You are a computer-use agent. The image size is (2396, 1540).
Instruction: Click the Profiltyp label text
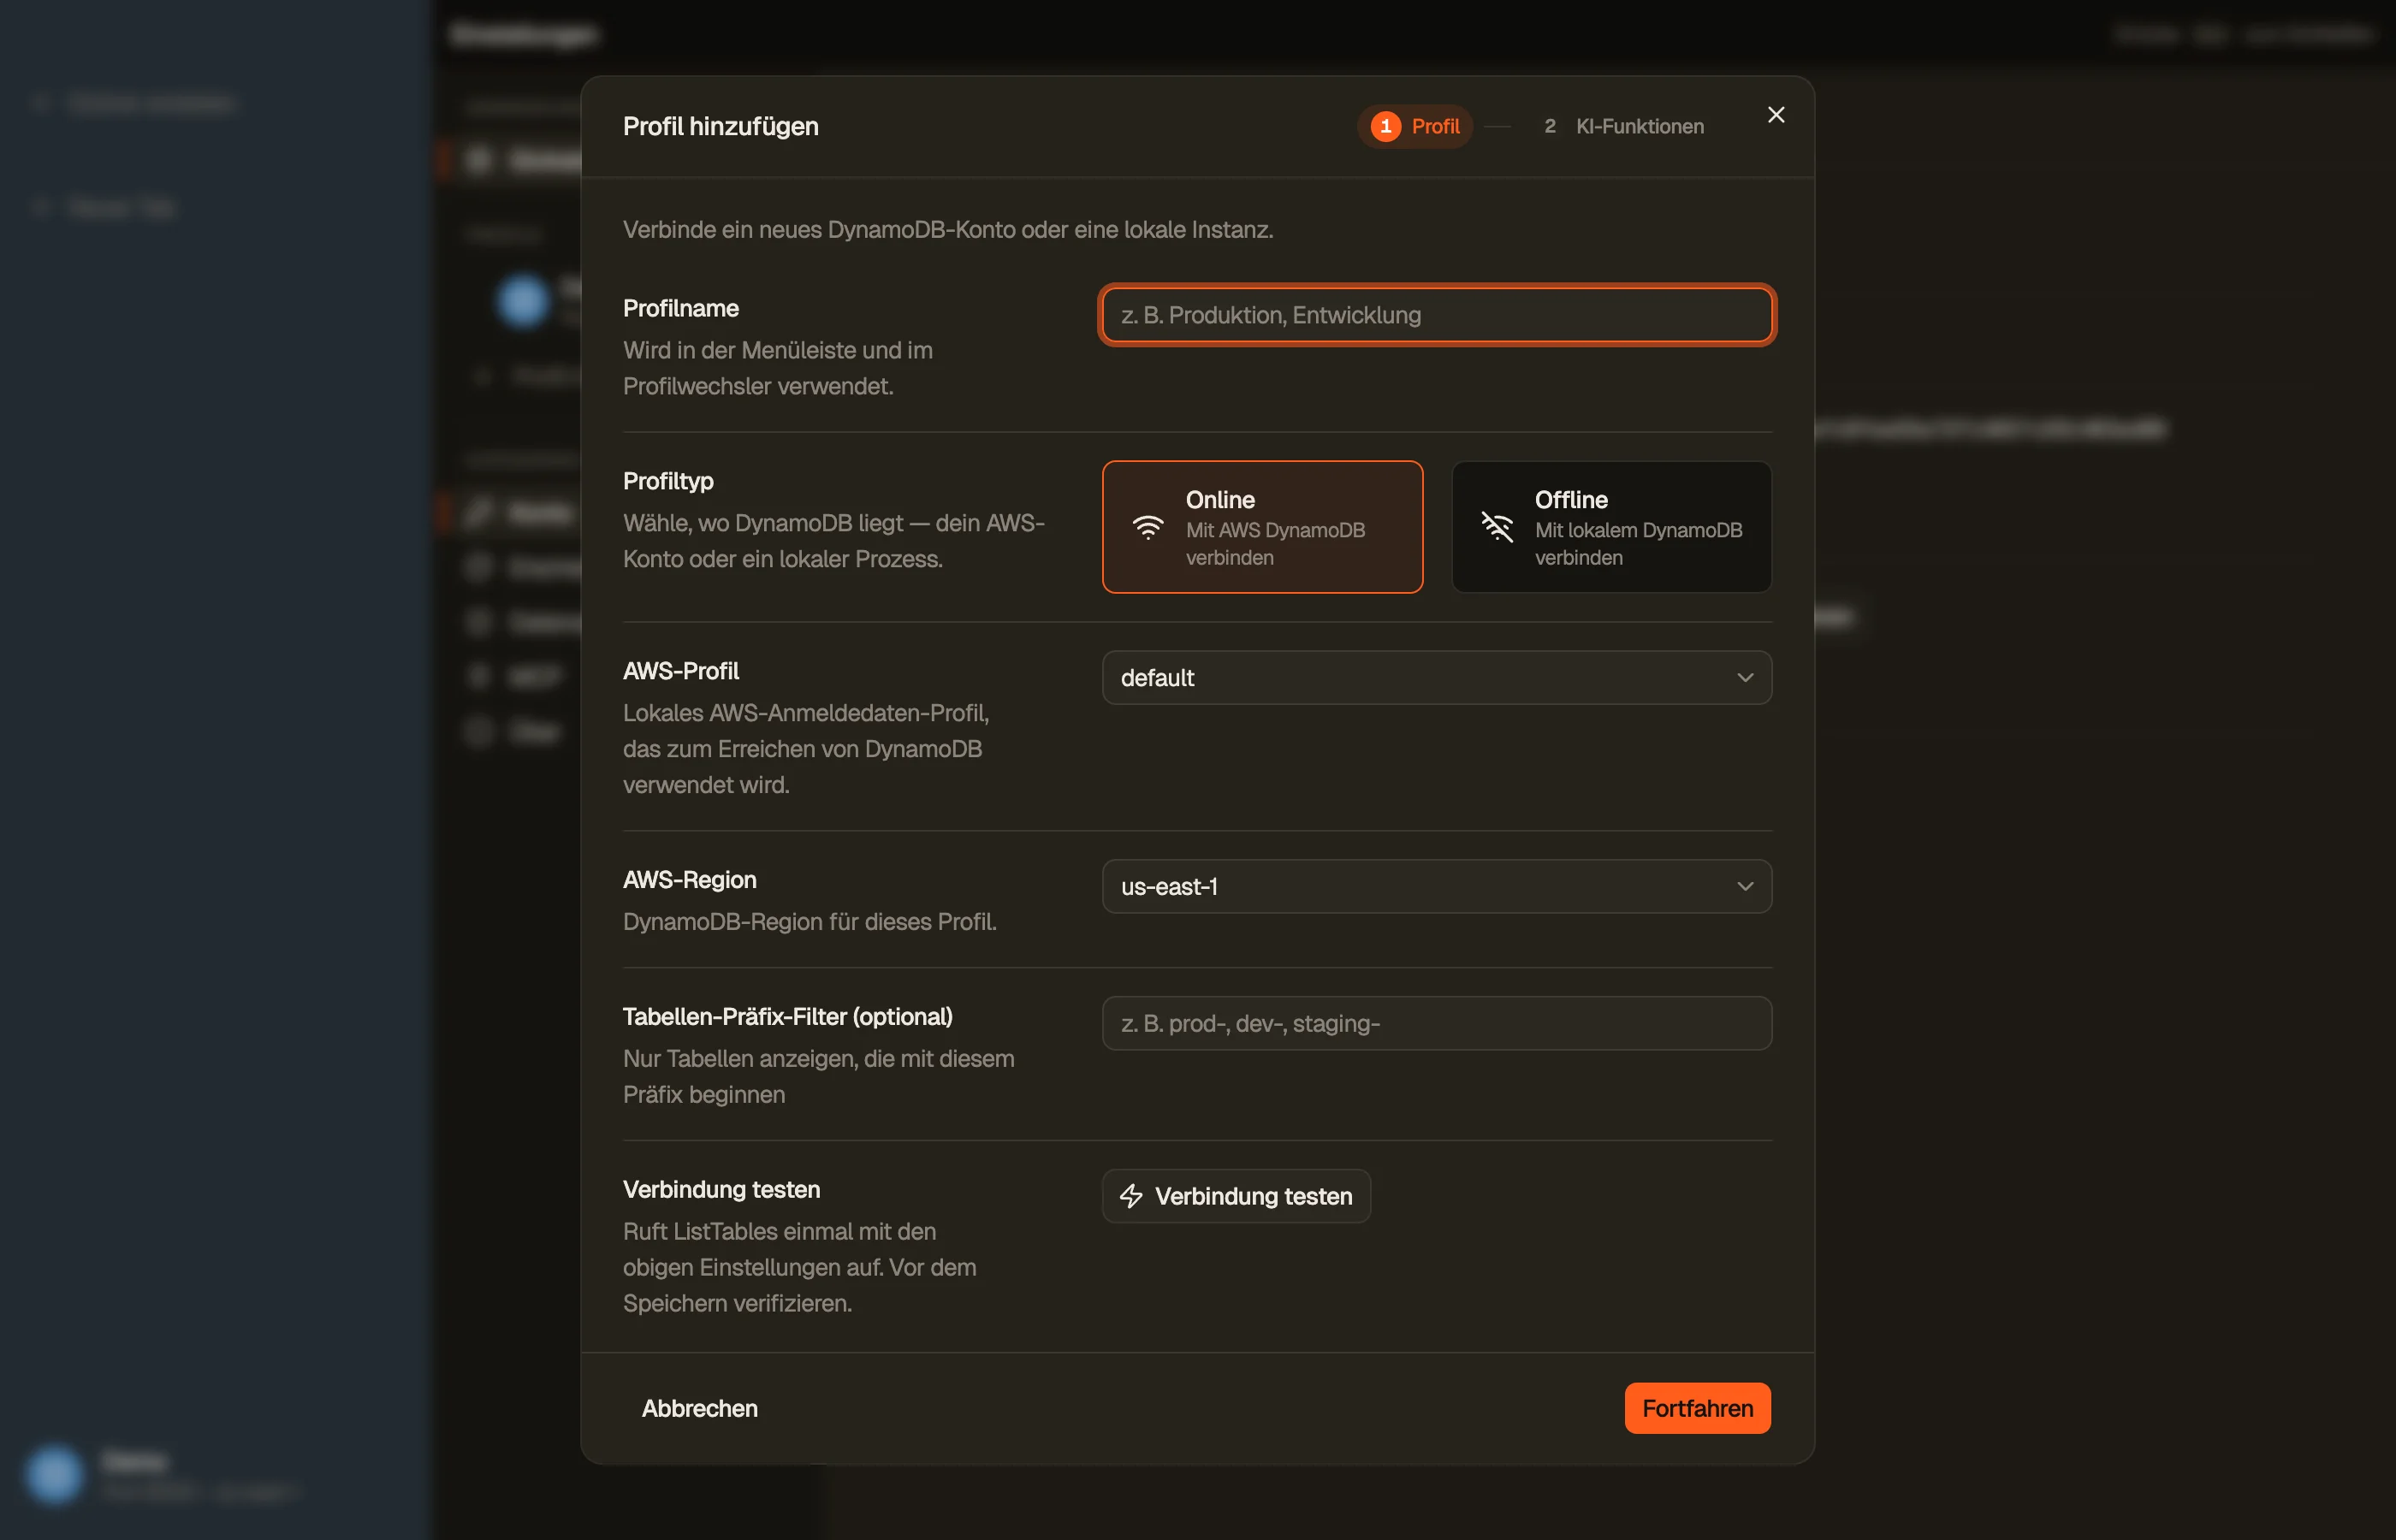click(x=668, y=481)
